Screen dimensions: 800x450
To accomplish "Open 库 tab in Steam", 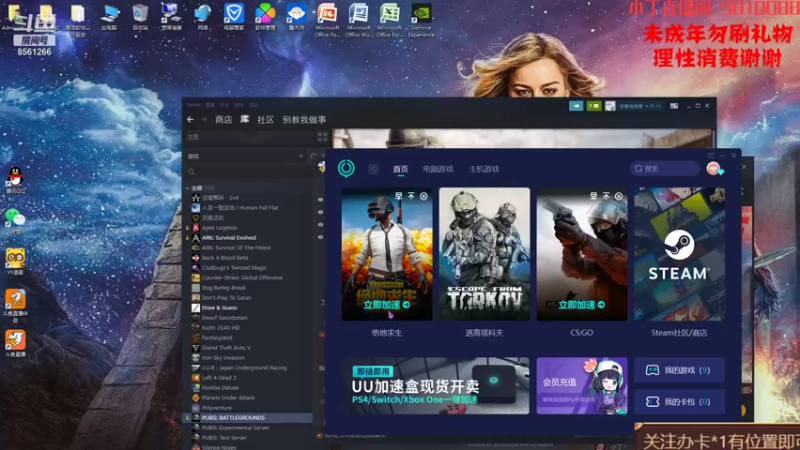I will pos(245,119).
